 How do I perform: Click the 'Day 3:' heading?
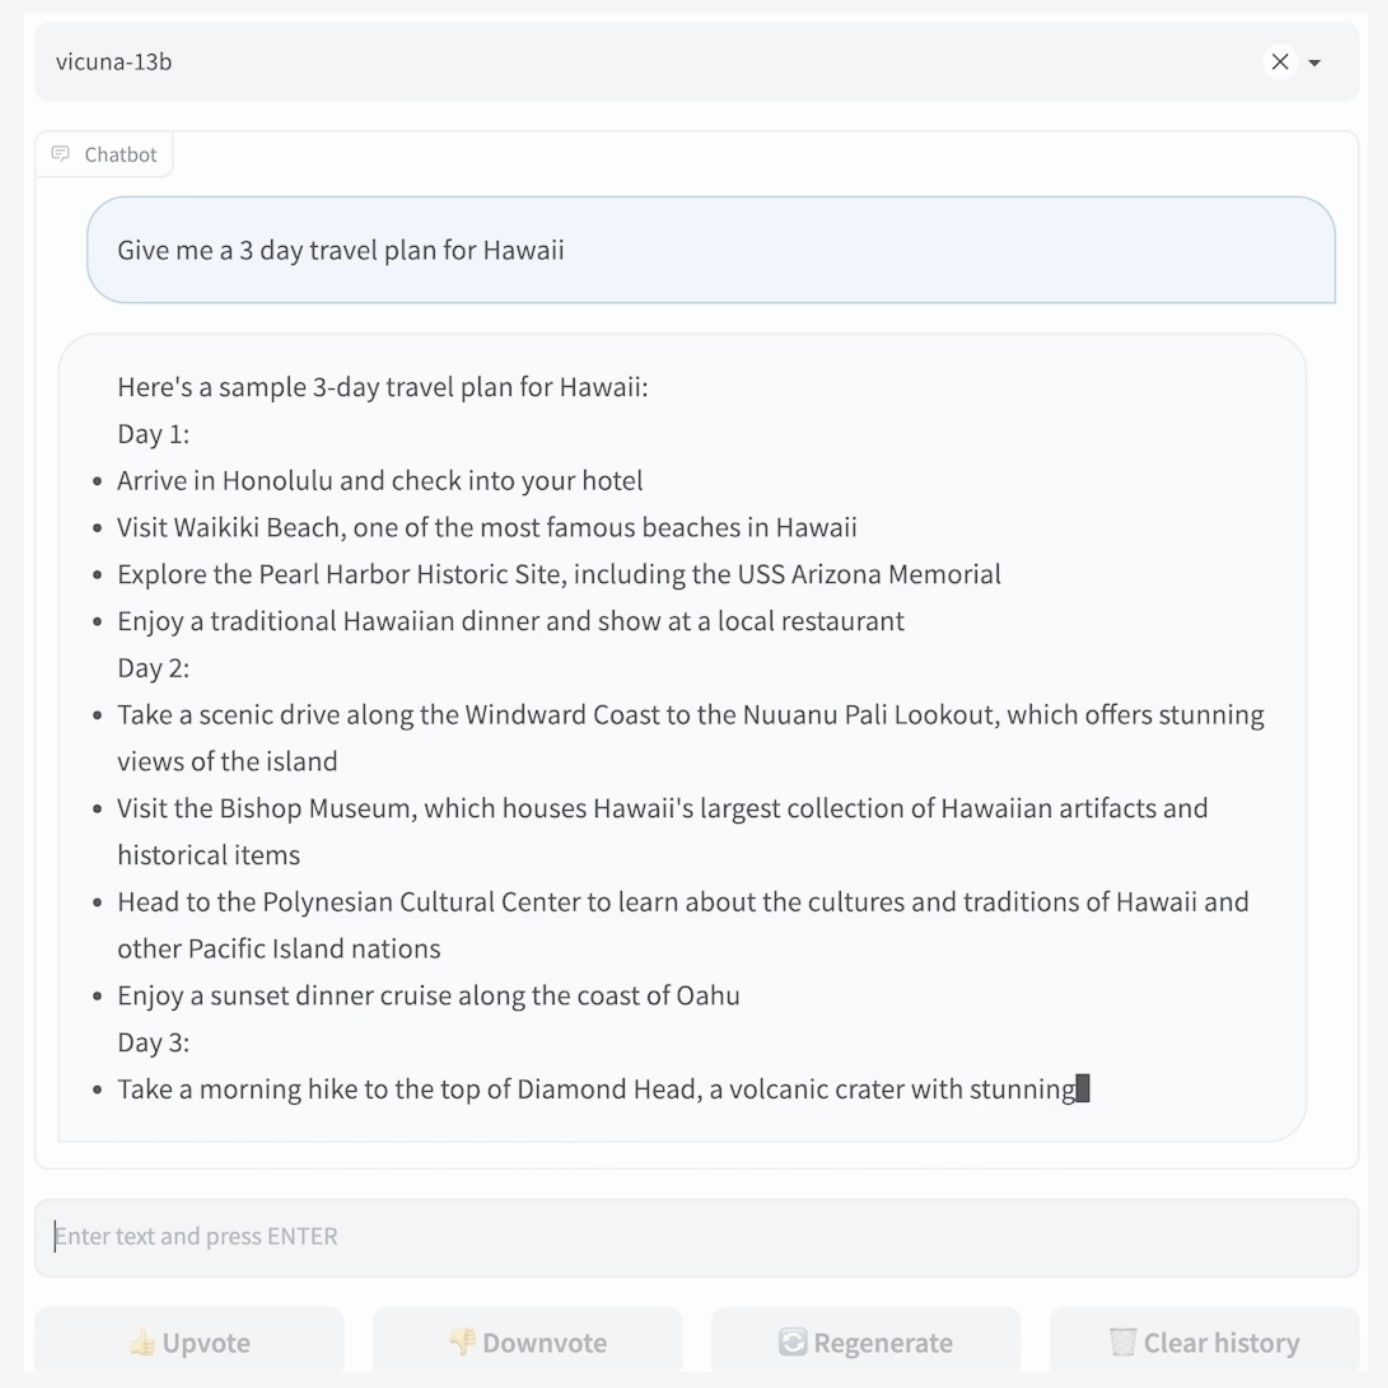tap(153, 1042)
